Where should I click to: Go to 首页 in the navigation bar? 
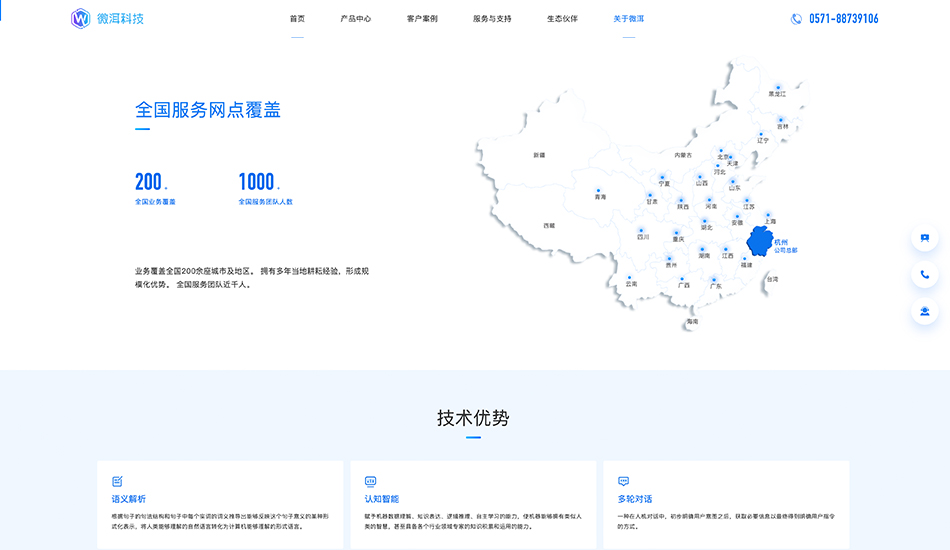[x=297, y=18]
